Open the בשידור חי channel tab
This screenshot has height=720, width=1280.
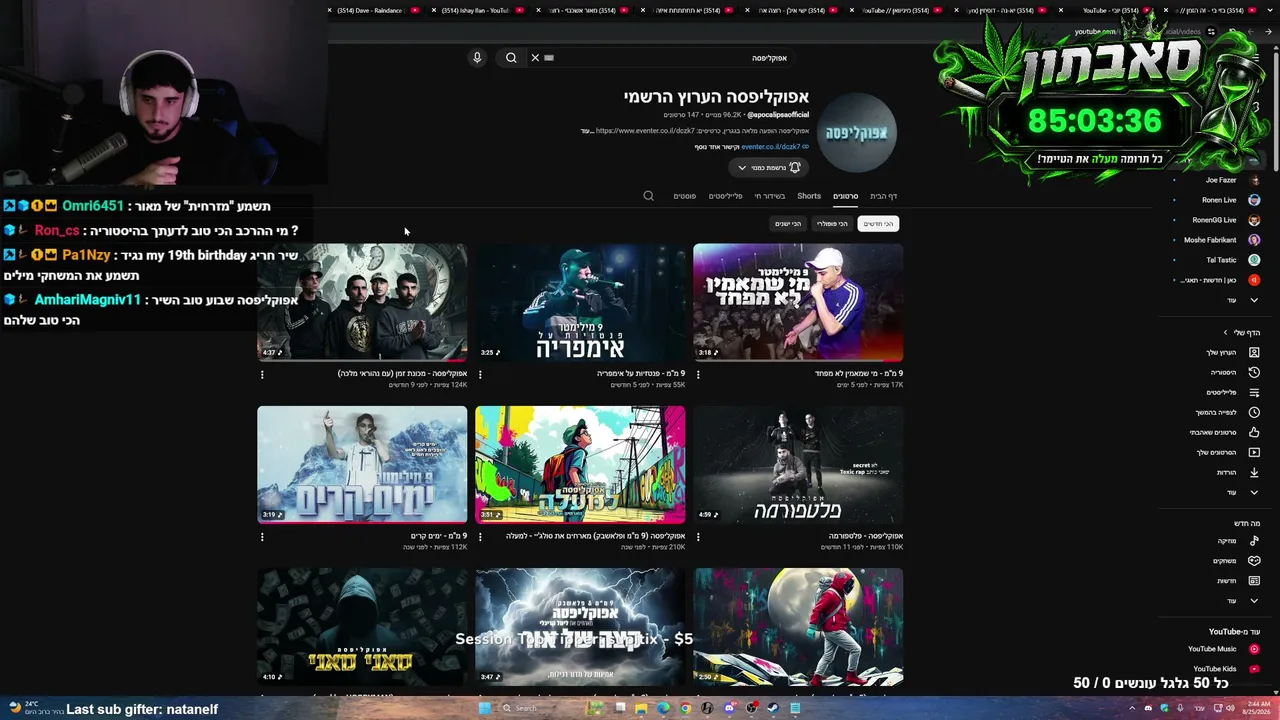point(770,196)
